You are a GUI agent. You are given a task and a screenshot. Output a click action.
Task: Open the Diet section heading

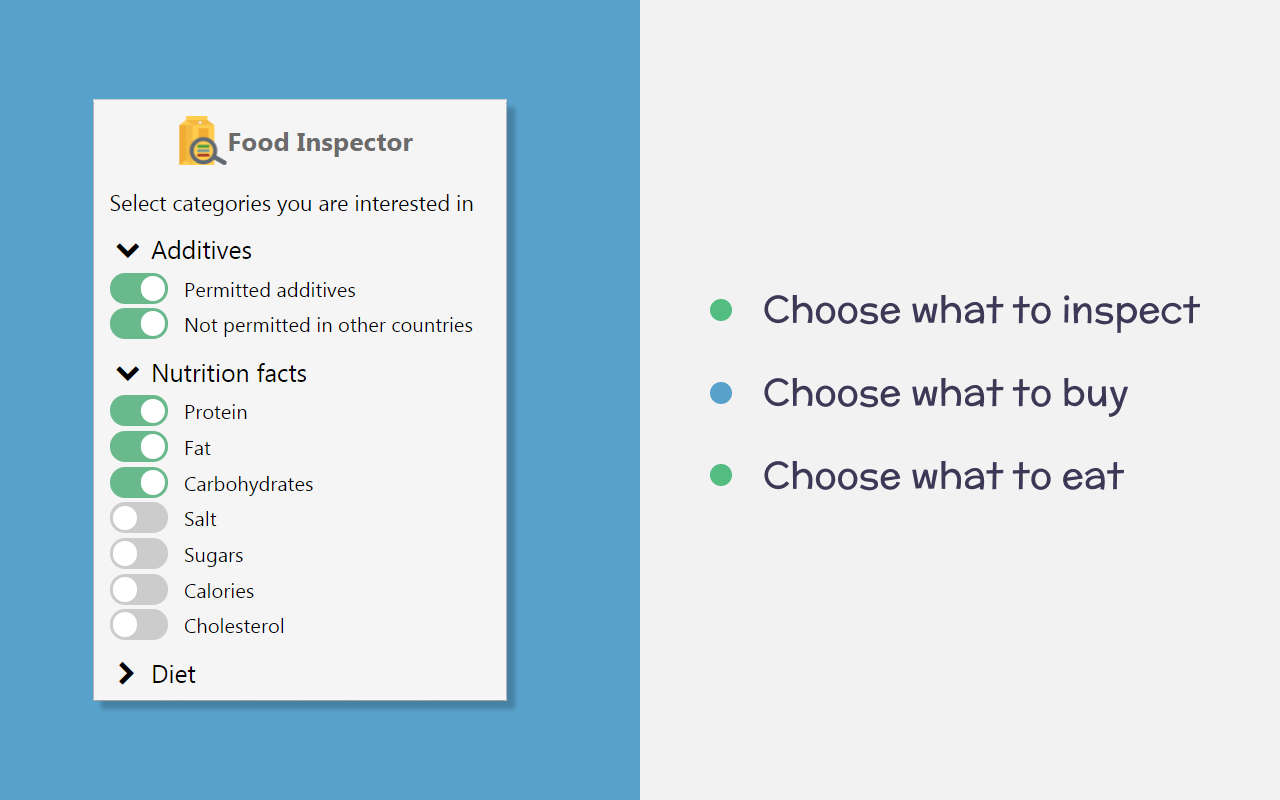click(x=173, y=674)
